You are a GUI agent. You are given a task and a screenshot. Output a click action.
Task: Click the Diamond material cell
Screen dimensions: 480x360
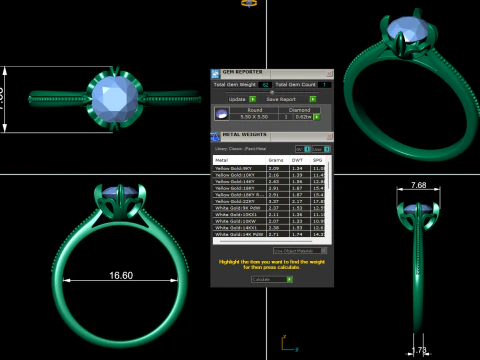(x=299, y=110)
